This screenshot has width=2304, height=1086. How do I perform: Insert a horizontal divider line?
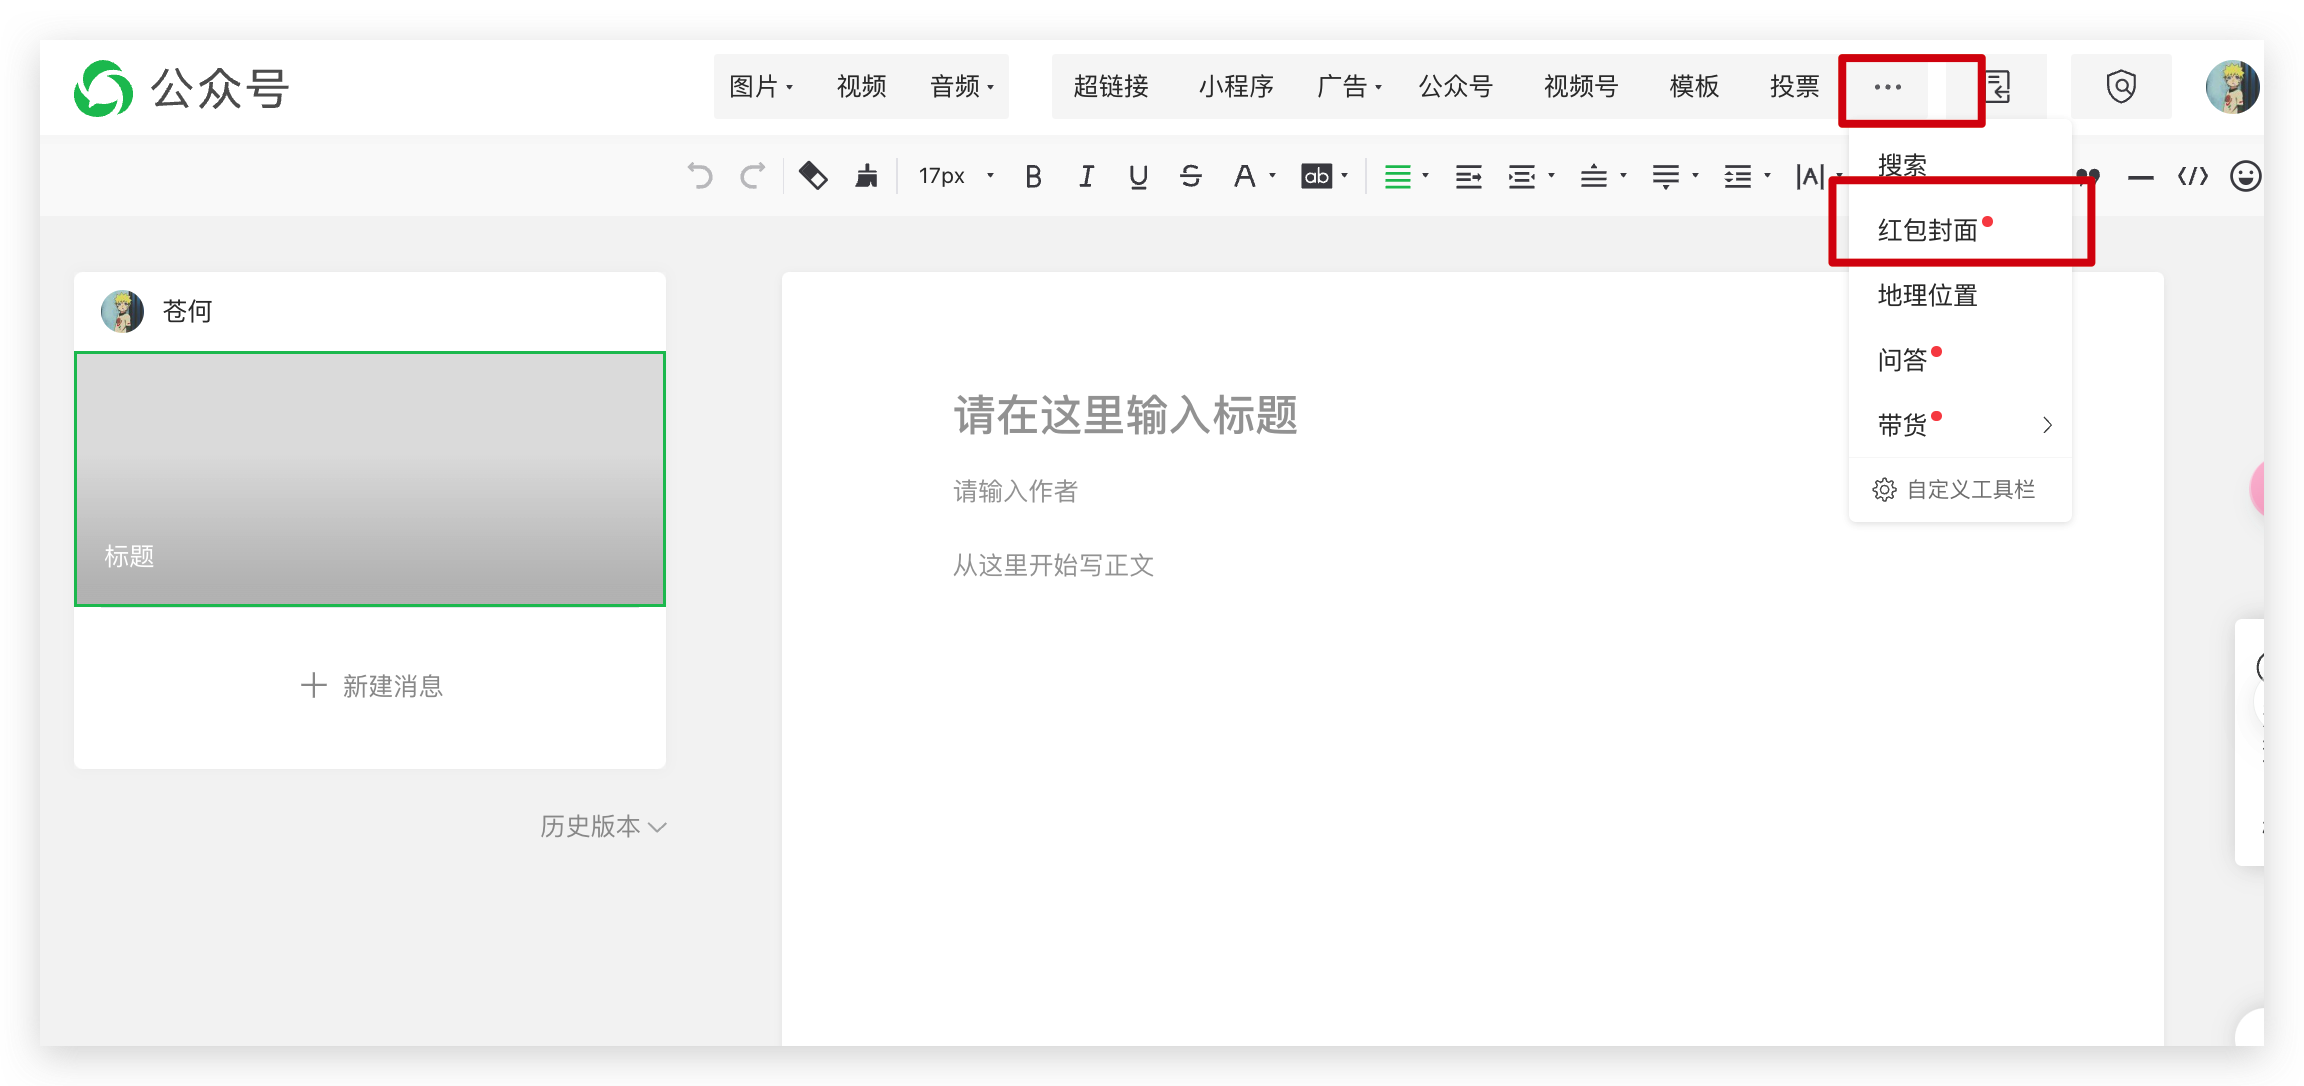(2140, 177)
